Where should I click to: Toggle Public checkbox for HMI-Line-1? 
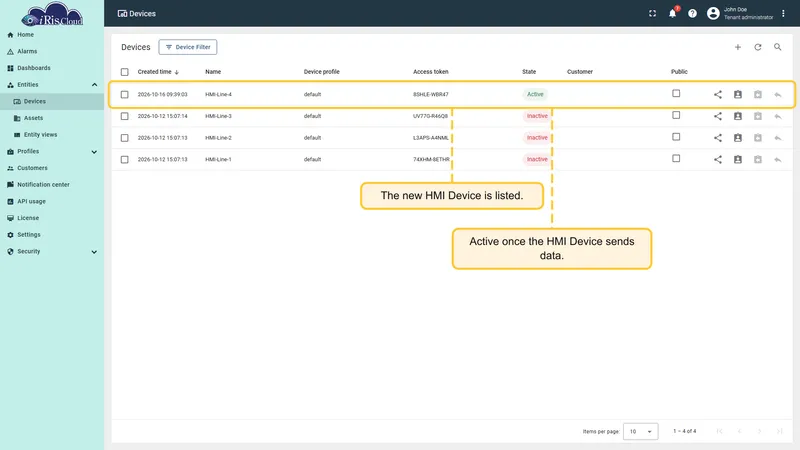(x=676, y=159)
